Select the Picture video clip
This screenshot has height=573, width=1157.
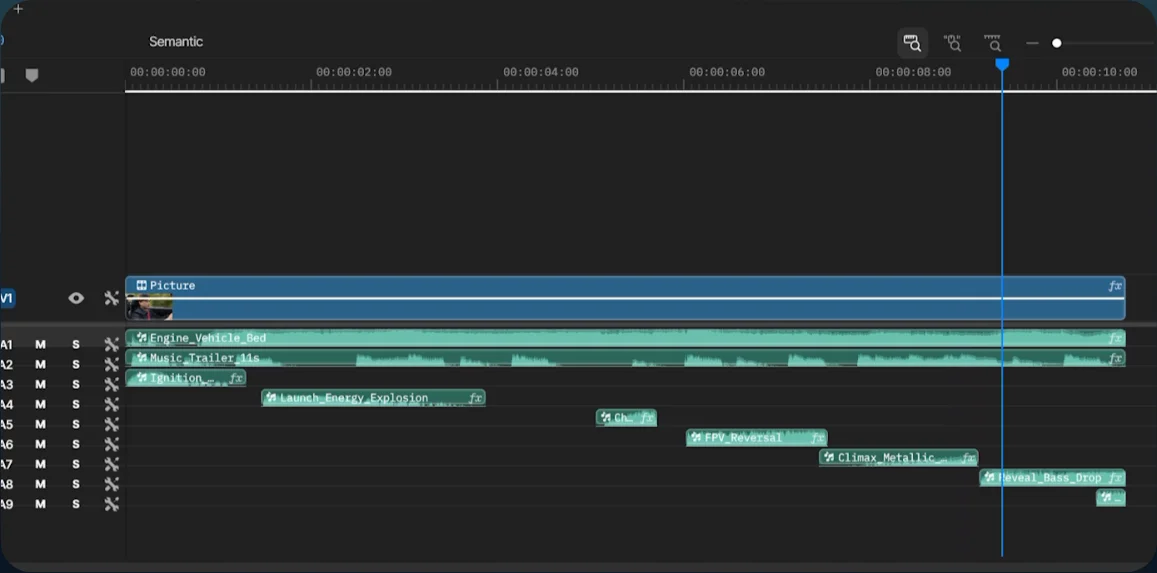[625, 298]
